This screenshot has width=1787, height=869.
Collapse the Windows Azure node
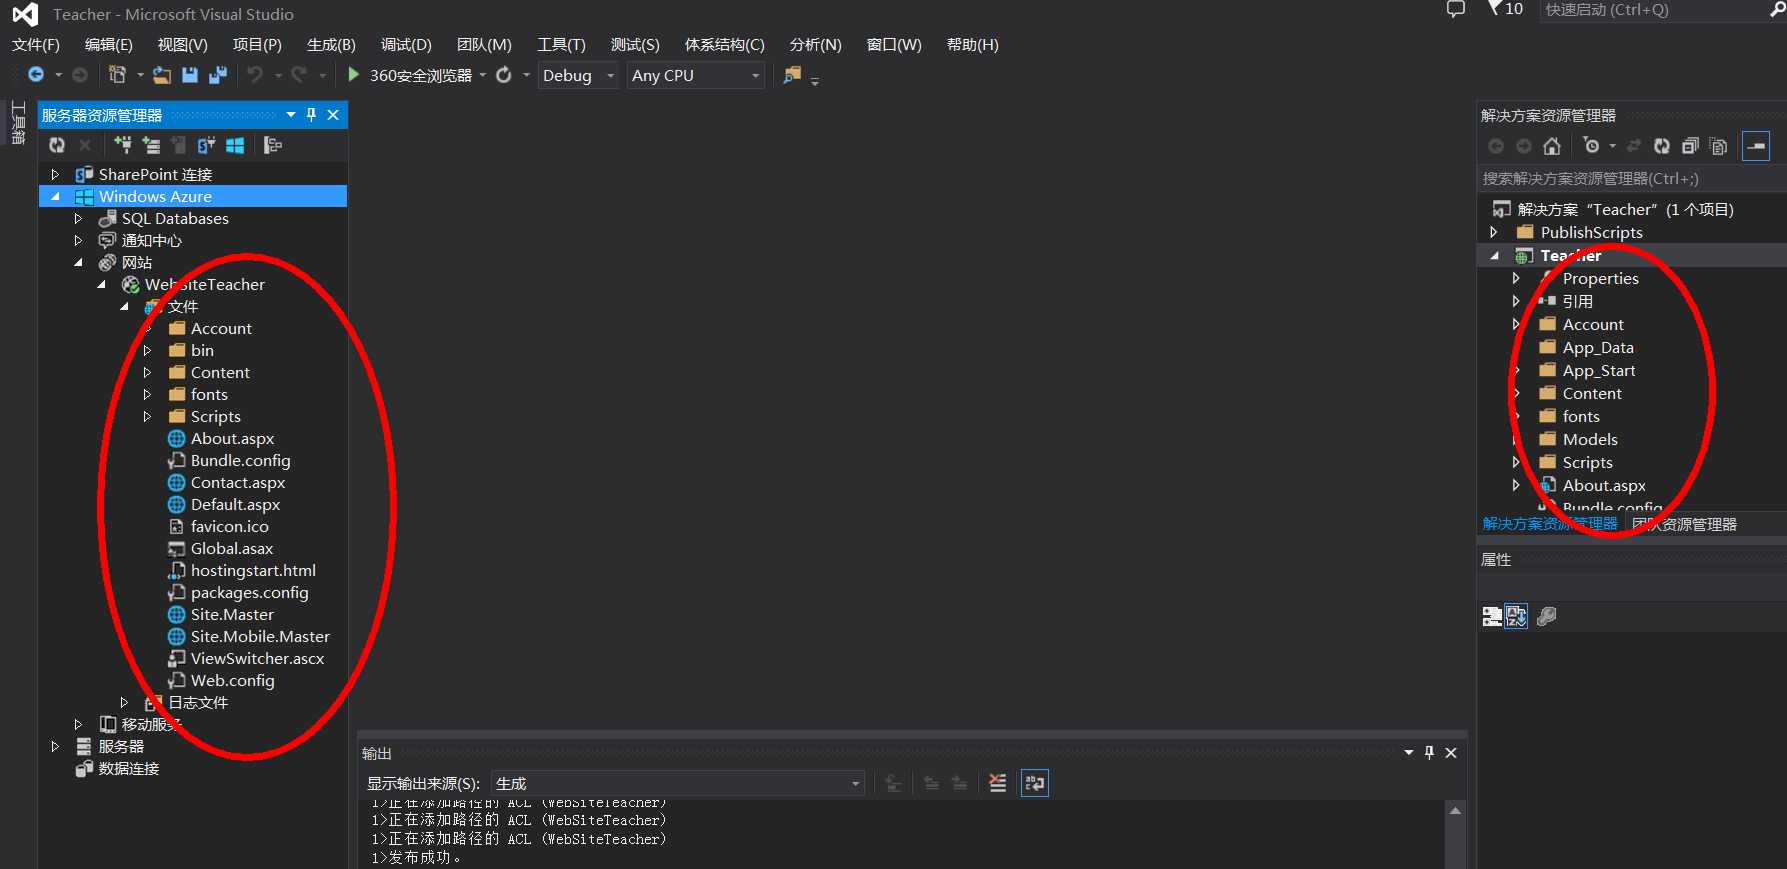tap(55, 196)
